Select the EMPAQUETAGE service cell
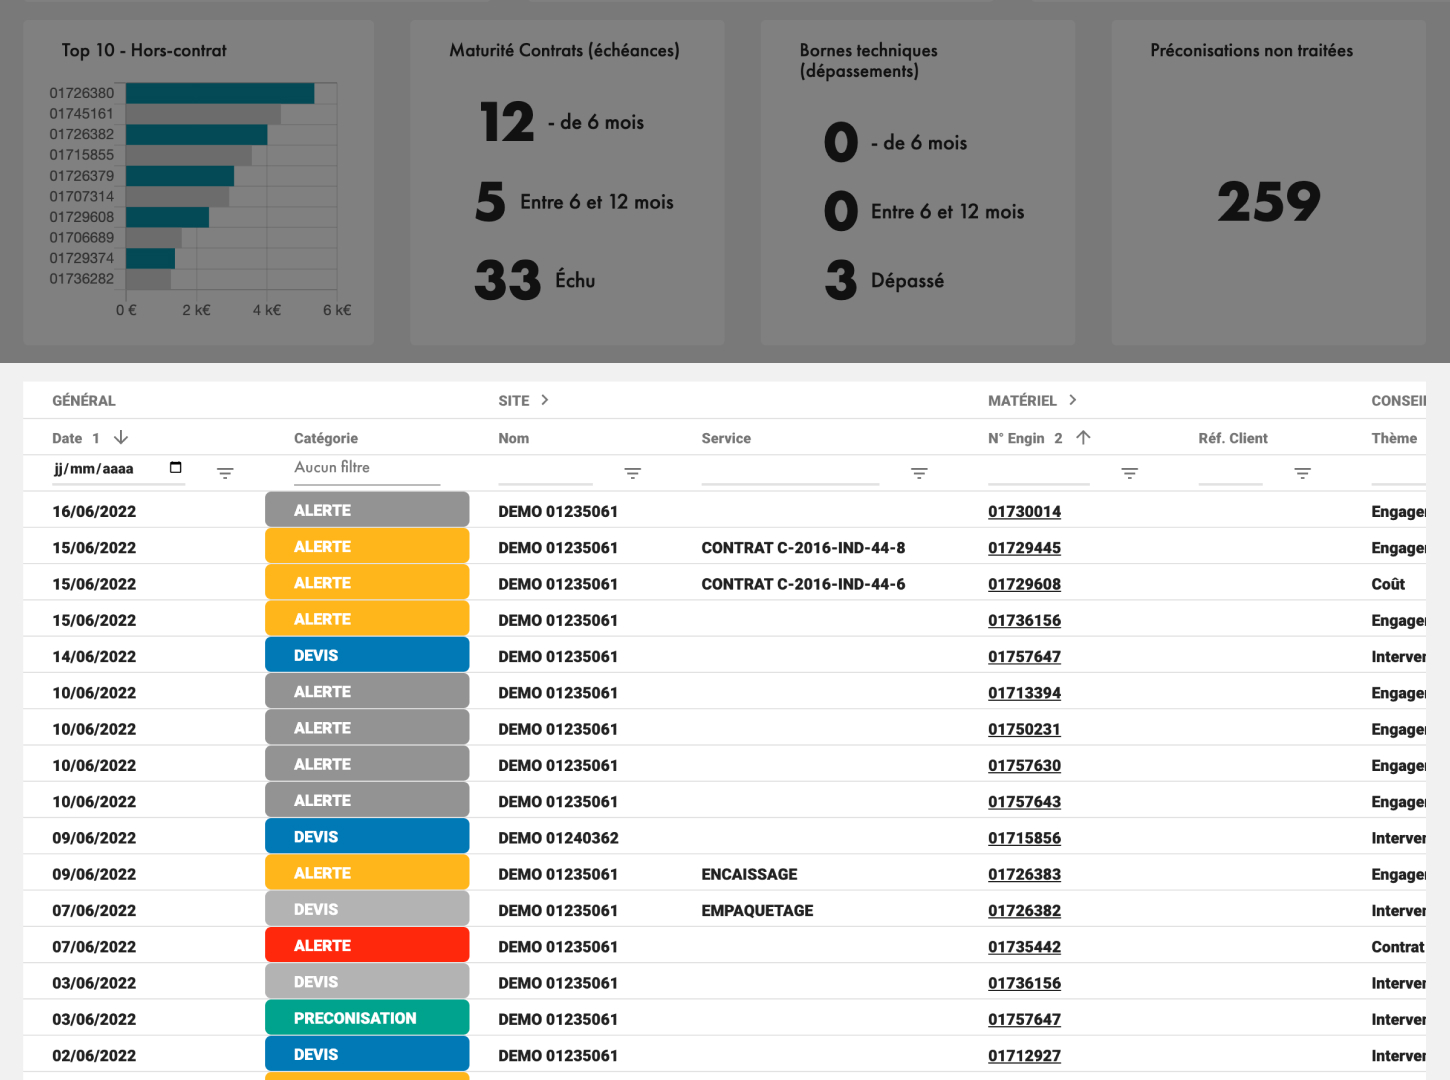The width and height of the screenshot is (1450, 1080). point(757,910)
